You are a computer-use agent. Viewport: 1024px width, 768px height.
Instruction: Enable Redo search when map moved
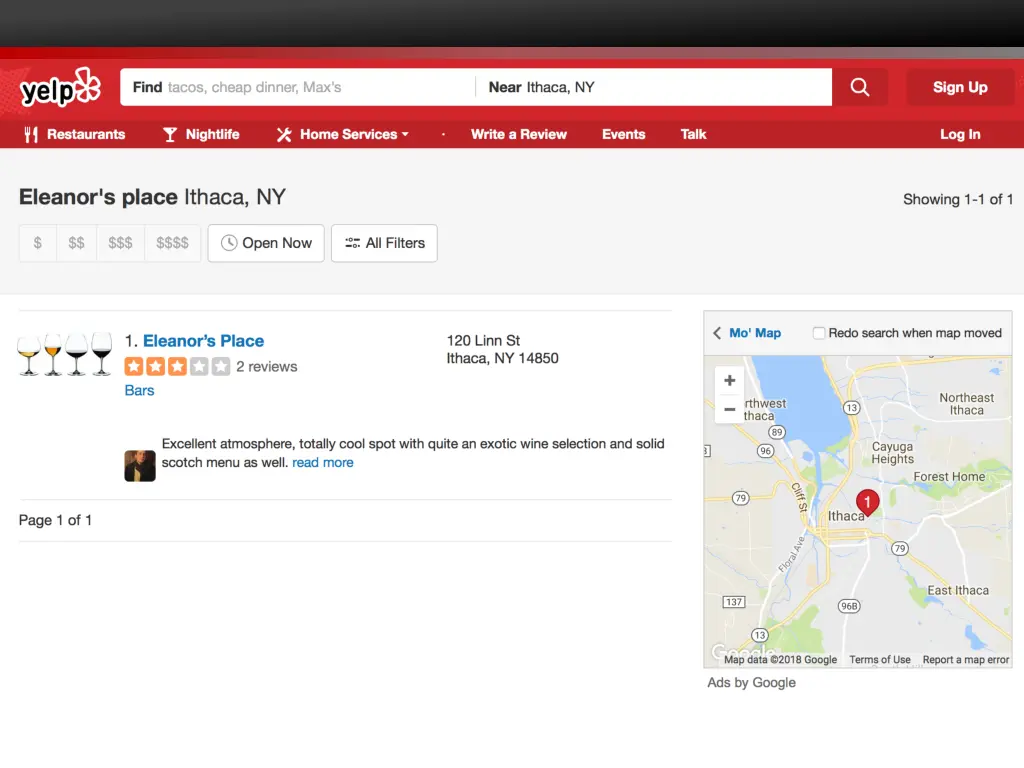point(818,333)
